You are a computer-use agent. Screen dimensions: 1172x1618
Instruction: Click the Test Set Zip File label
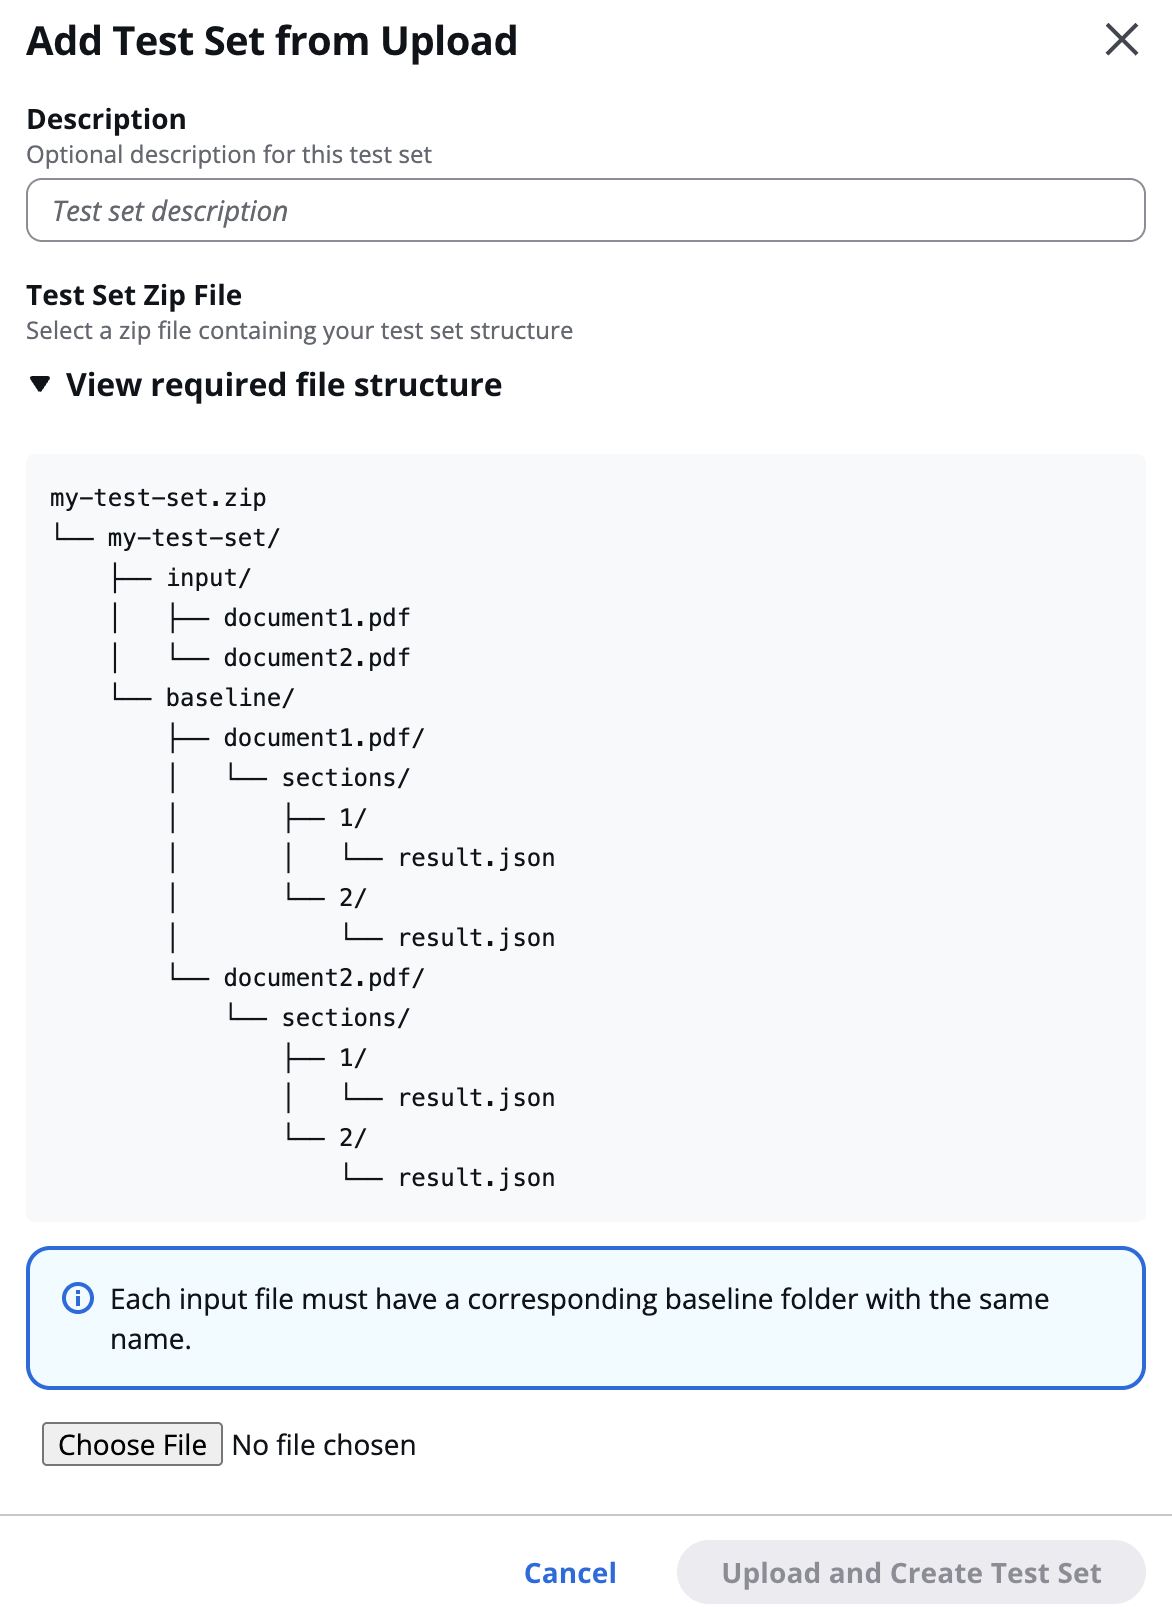click(x=134, y=295)
